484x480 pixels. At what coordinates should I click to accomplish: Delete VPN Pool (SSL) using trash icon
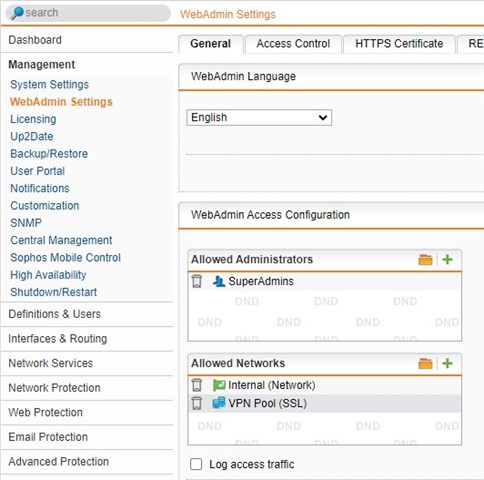coord(197,403)
